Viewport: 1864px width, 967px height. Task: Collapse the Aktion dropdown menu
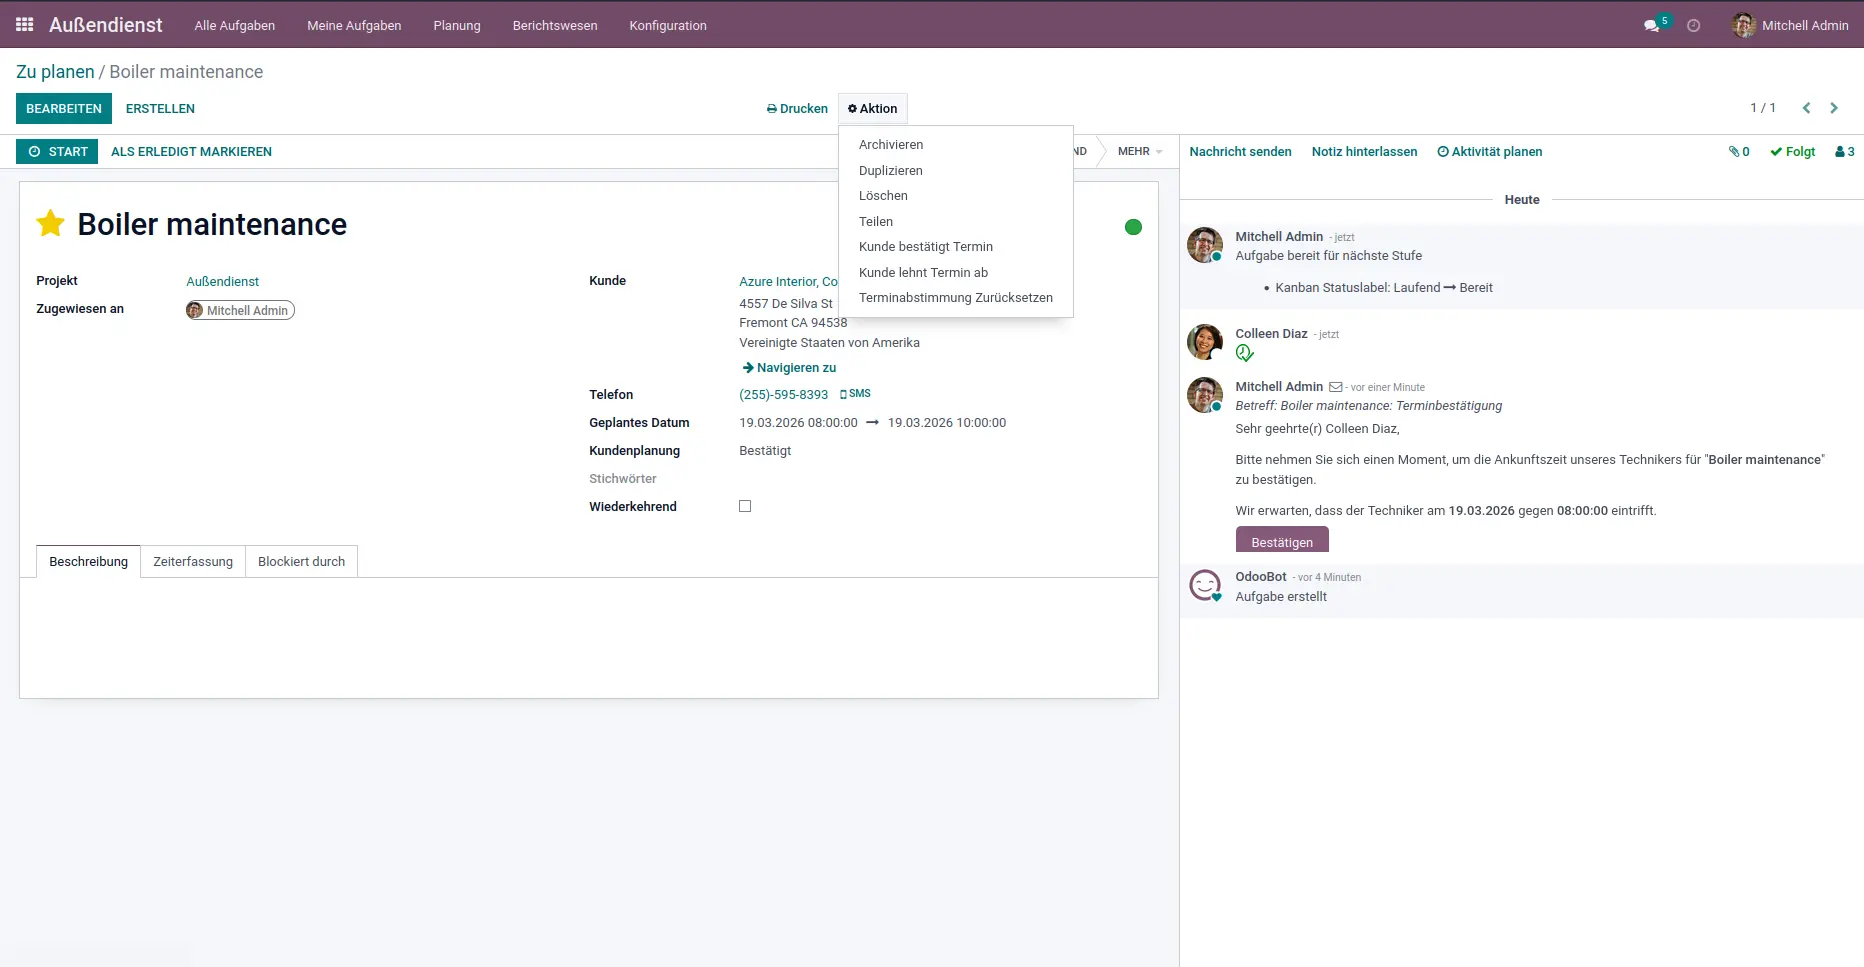[872, 109]
